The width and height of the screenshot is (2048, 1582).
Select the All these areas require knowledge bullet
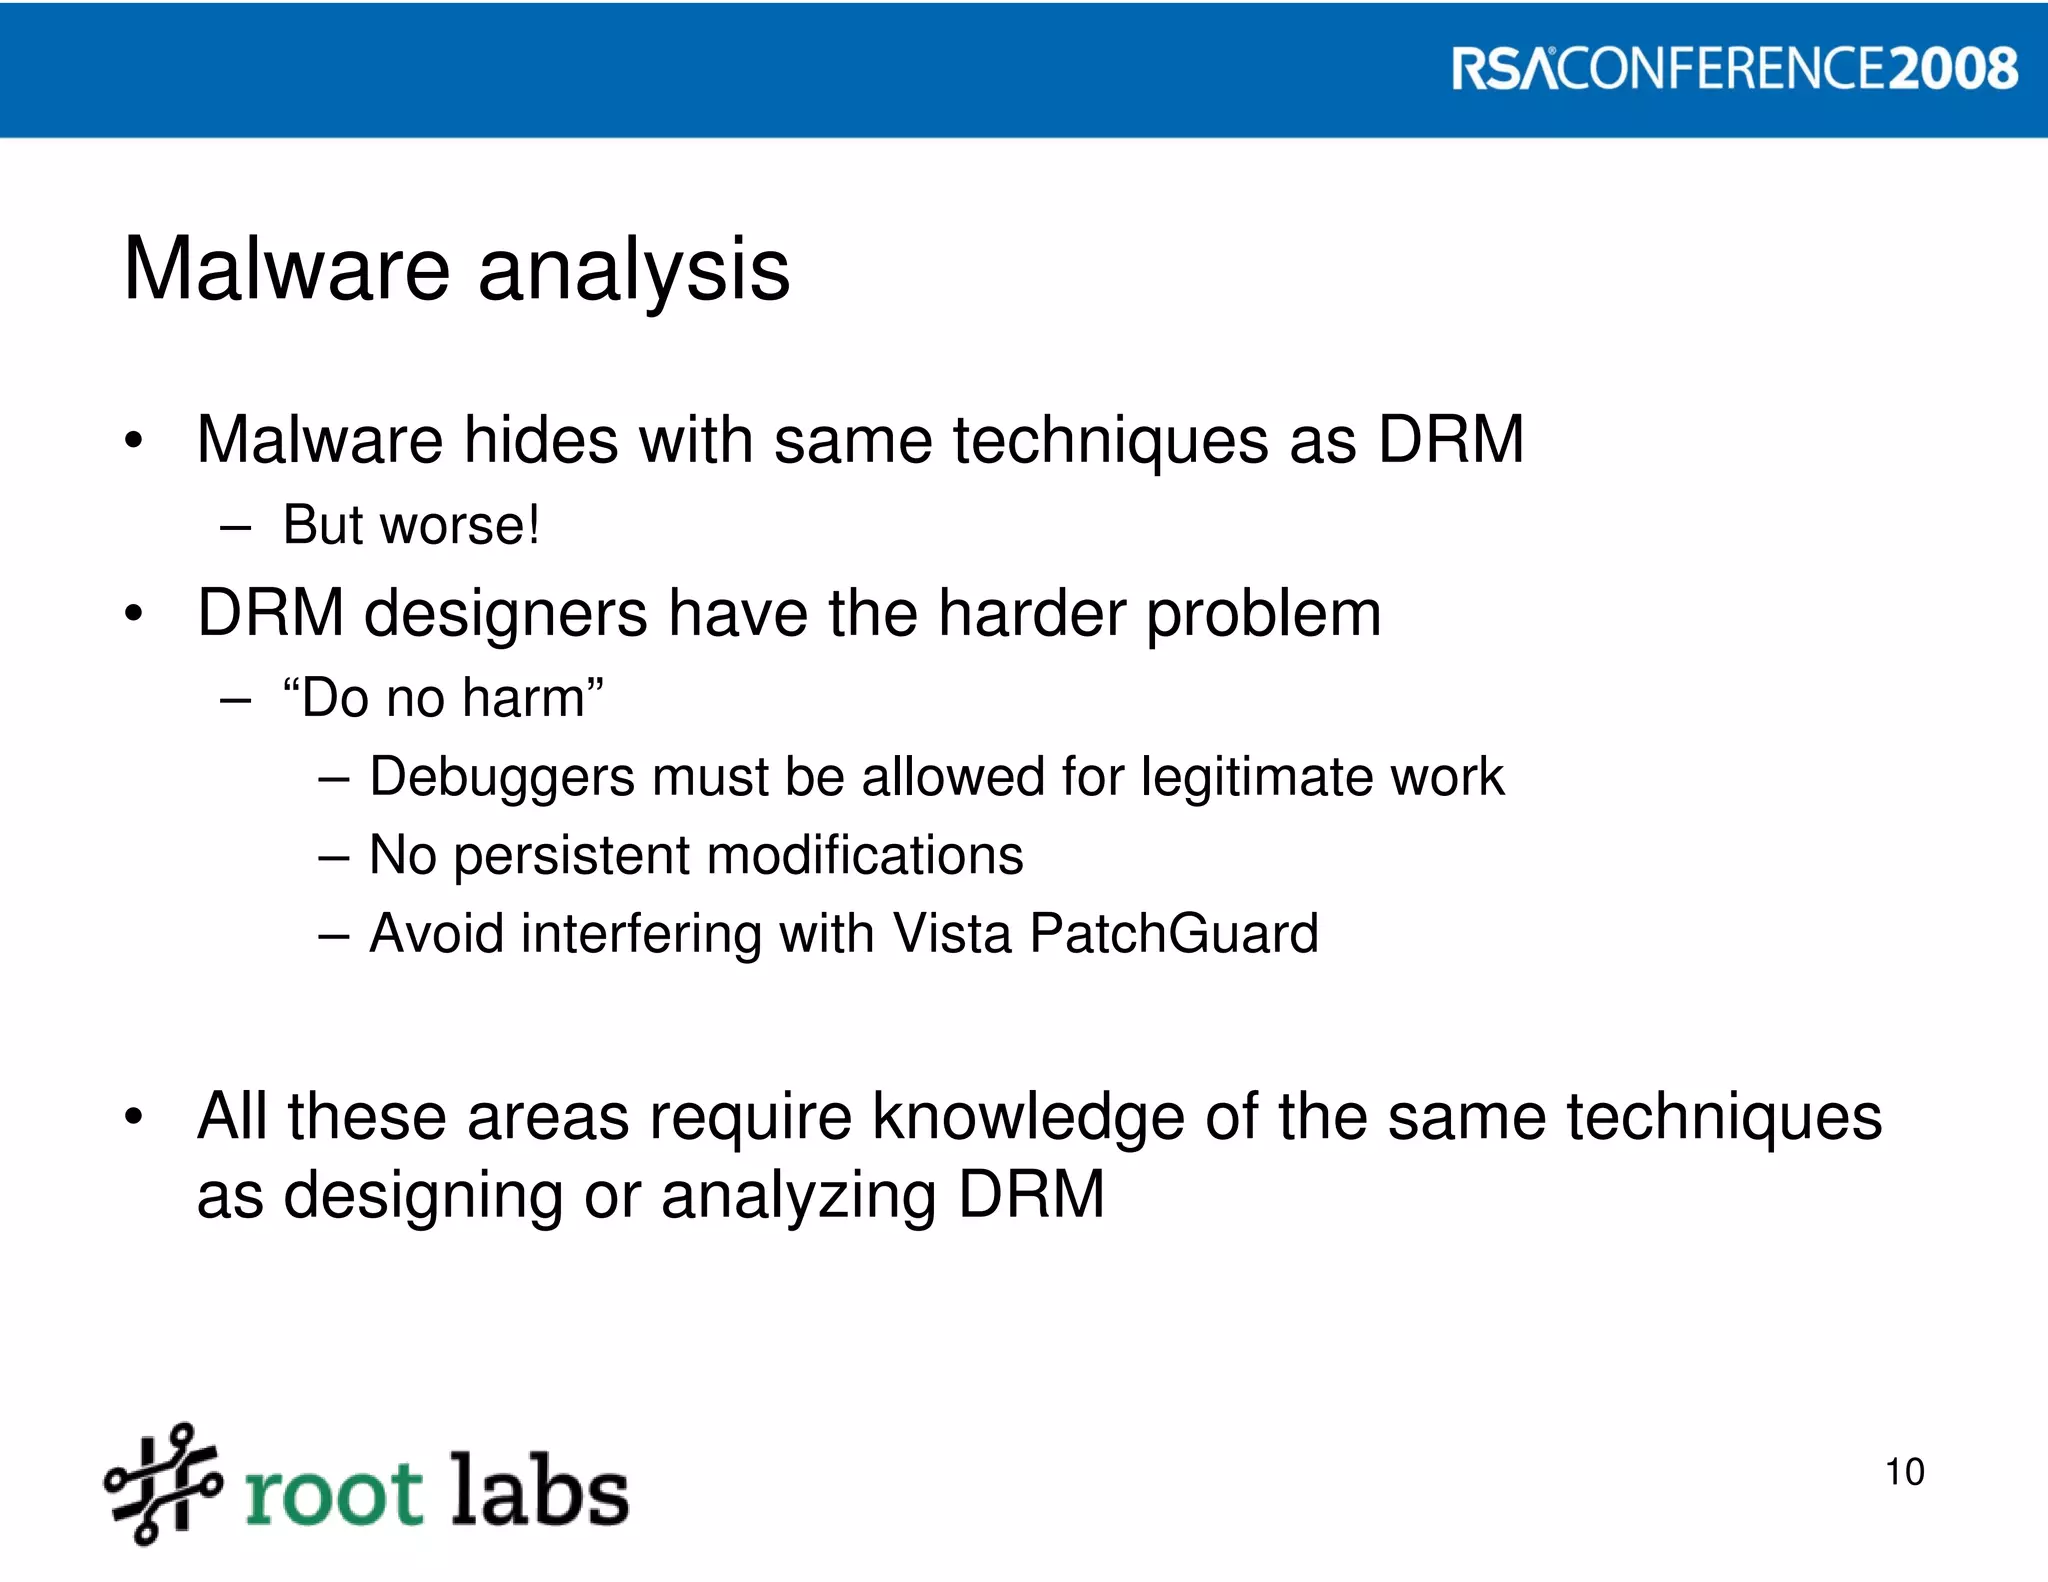point(1039,1117)
